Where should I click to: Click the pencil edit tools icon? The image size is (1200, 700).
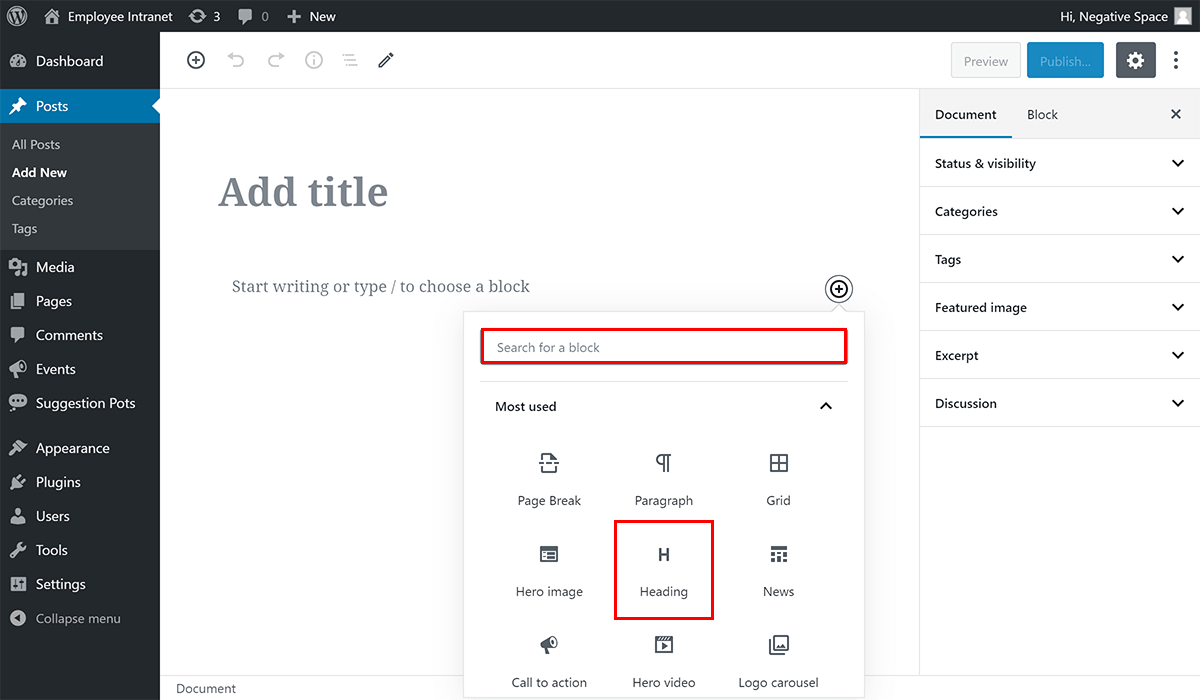[386, 60]
